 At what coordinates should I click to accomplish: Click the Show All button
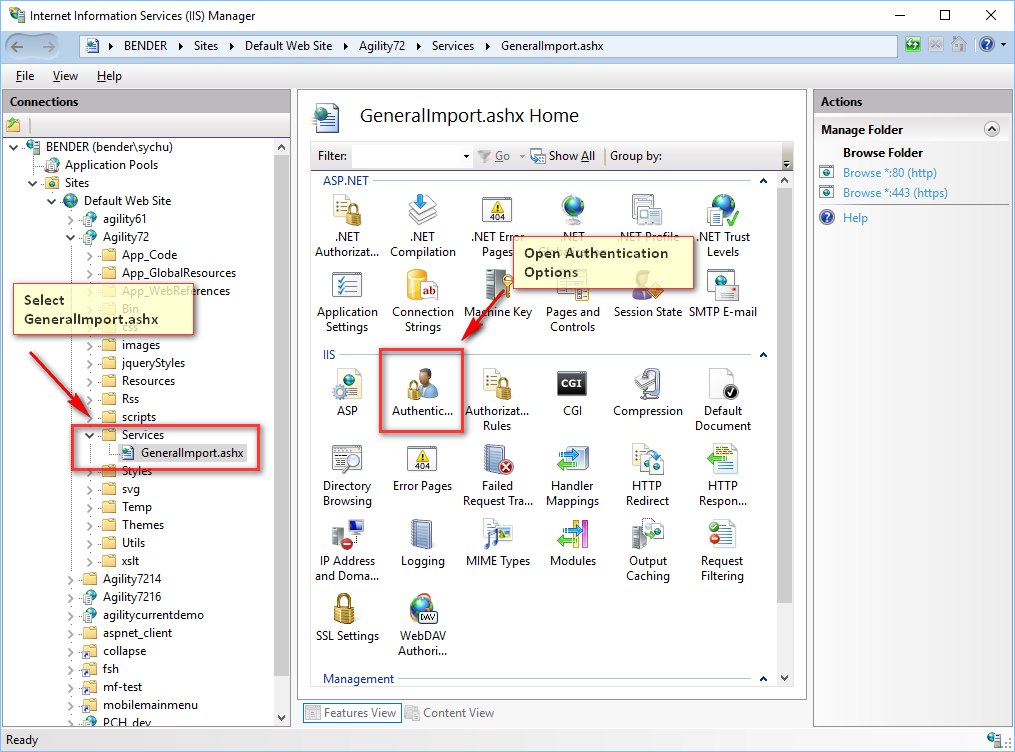point(563,156)
